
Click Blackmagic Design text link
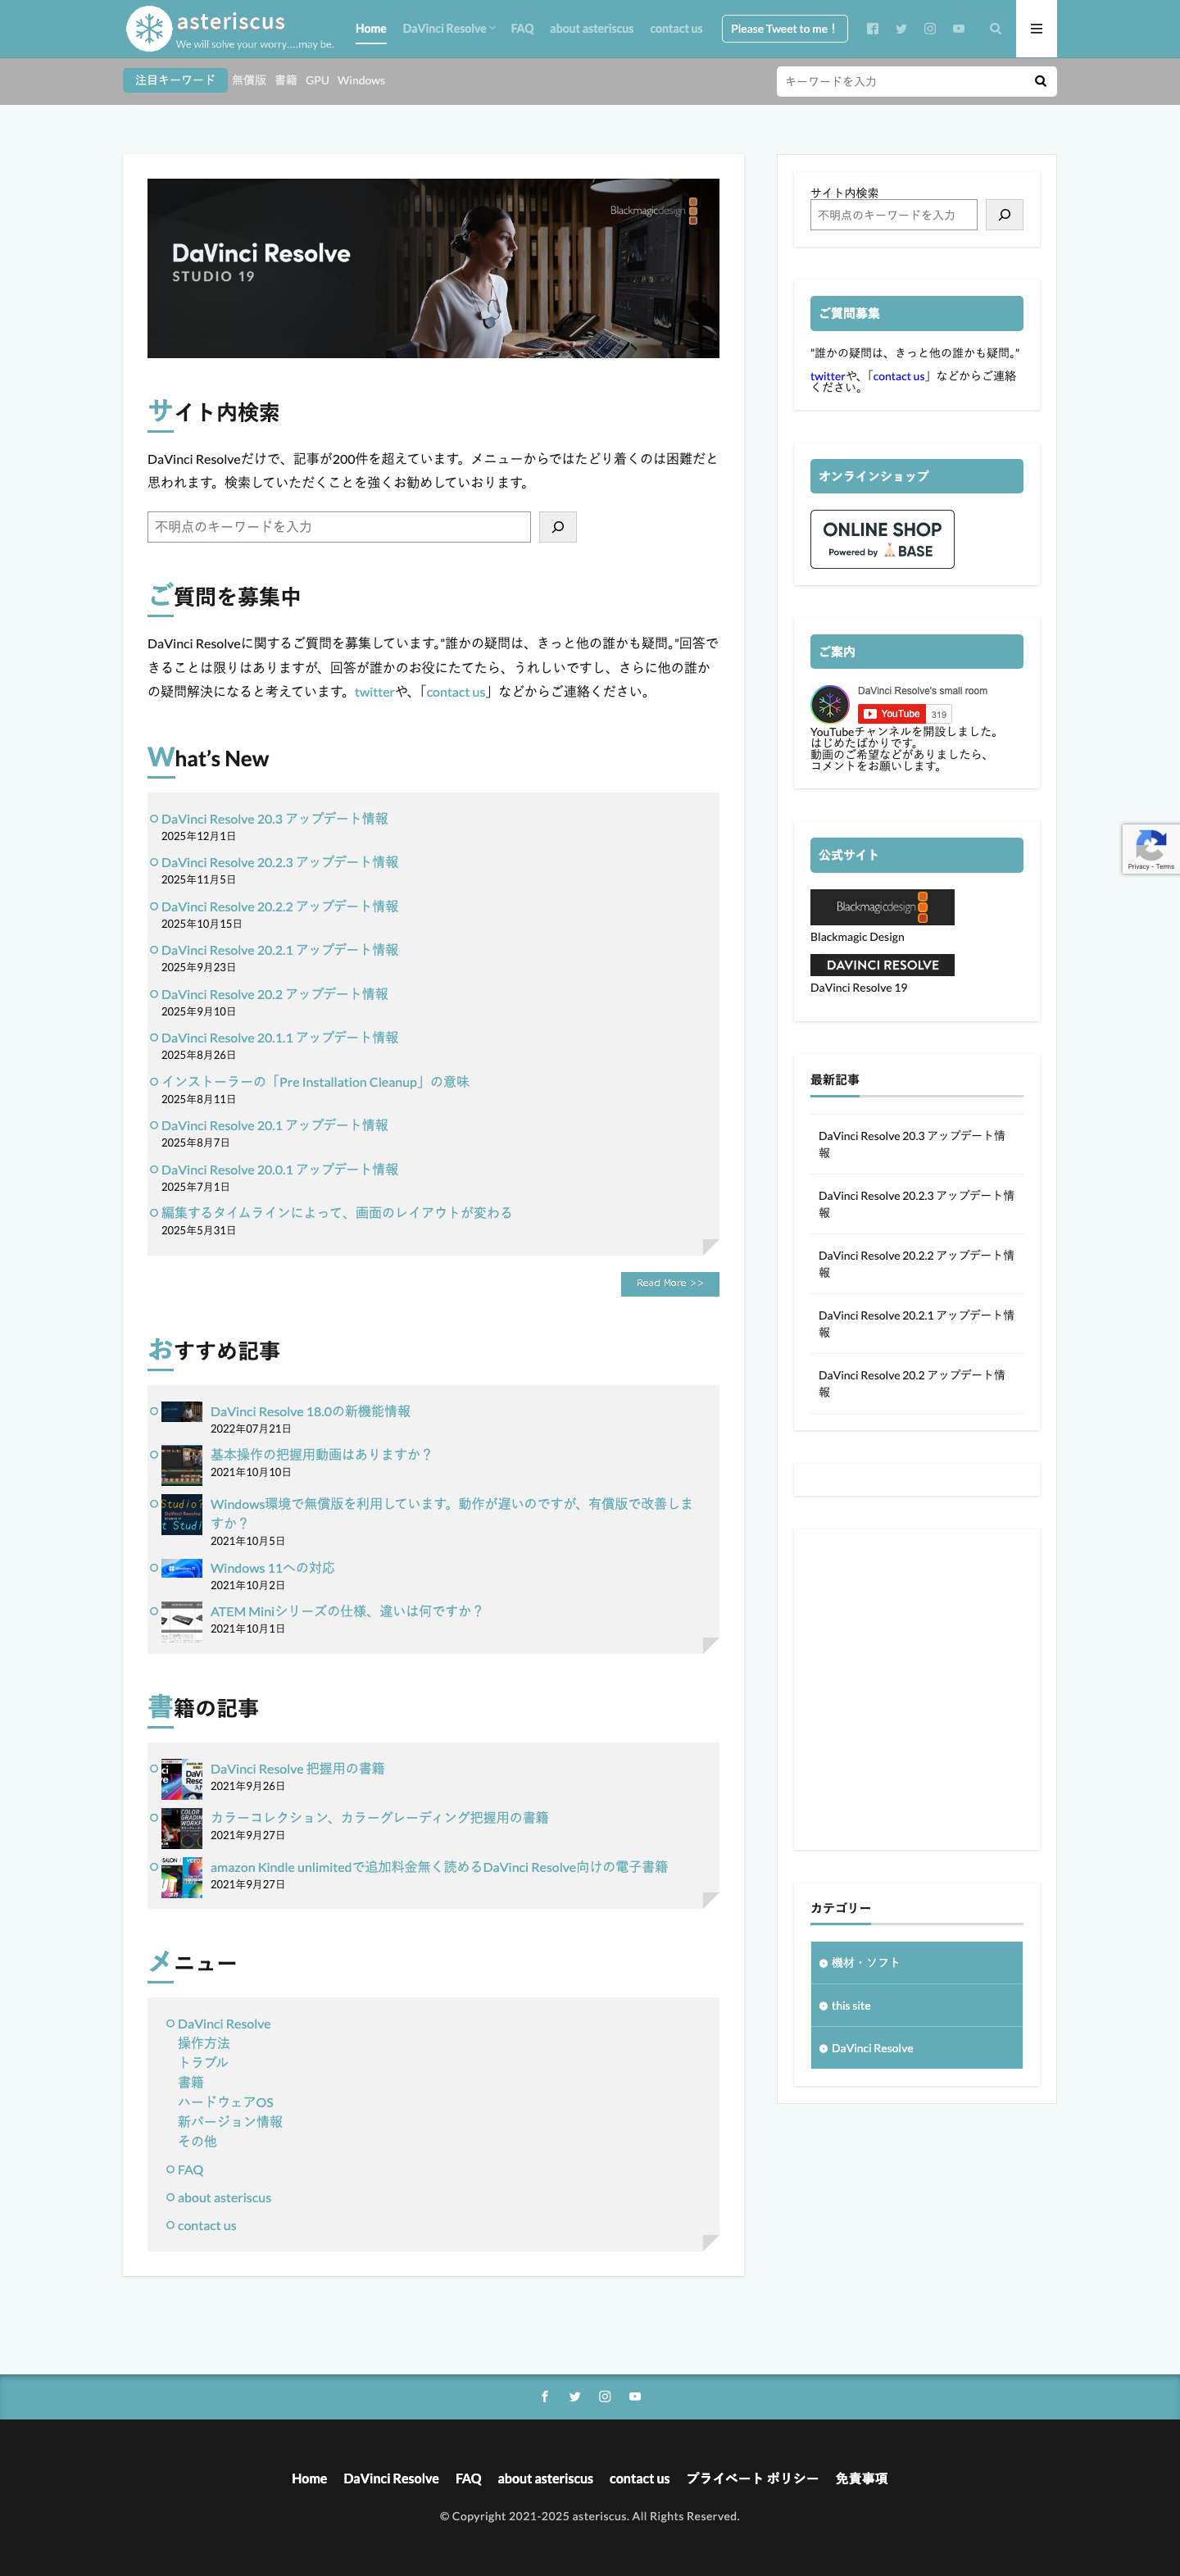[857, 937]
